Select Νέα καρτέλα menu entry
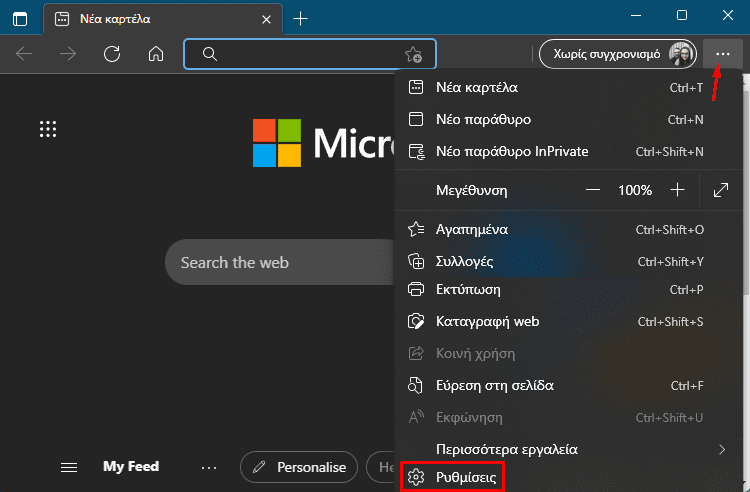The width and height of the screenshot is (750, 492). 568,87
